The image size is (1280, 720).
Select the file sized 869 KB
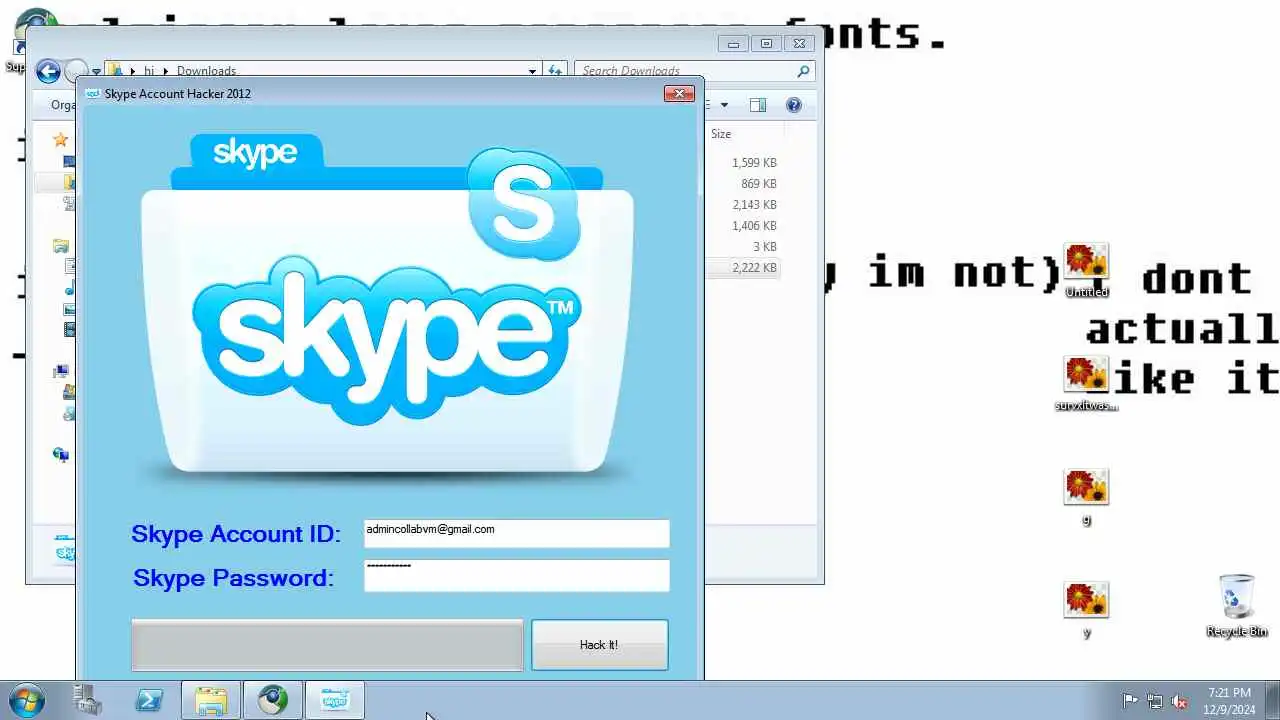758,184
